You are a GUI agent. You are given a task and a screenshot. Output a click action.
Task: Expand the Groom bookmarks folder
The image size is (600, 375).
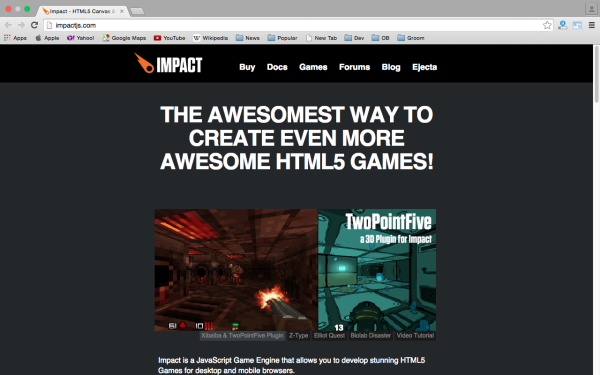click(x=411, y=38)
